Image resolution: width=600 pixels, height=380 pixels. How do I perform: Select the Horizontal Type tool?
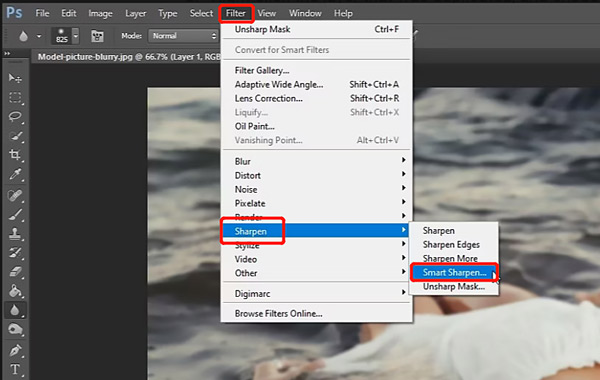15,369
